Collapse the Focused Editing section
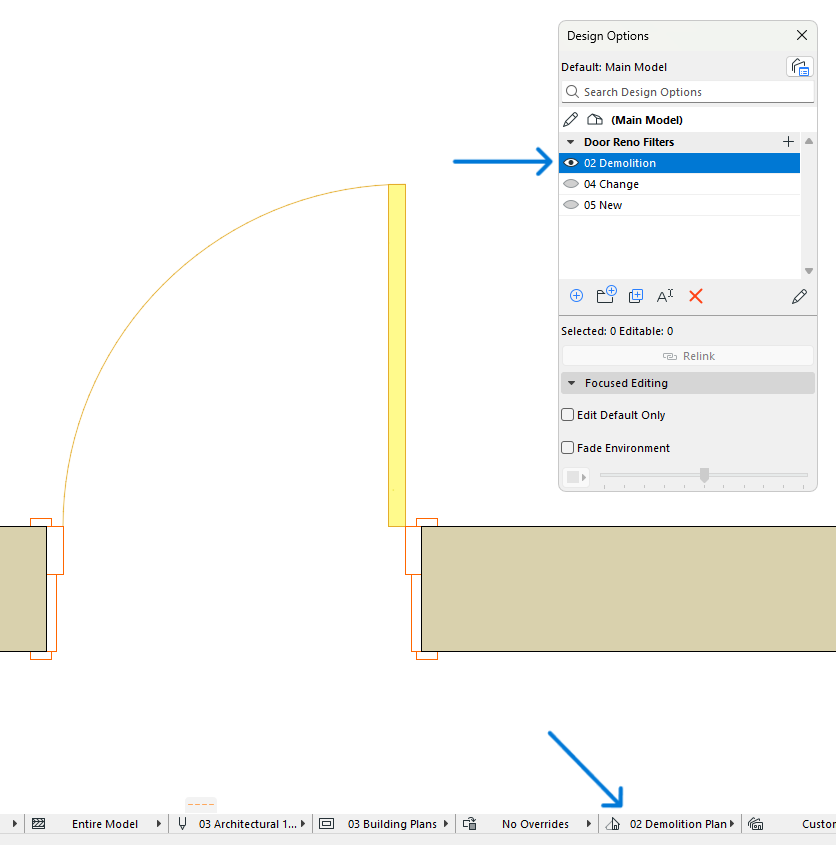This screenshot has width=836, height=845. pyautogui.click(x=572, y=383)
